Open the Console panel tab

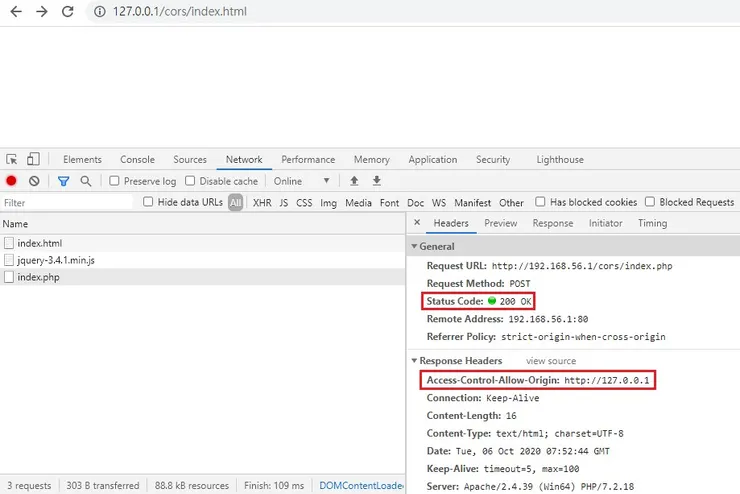pyautogui.click(x=137, y=159)
